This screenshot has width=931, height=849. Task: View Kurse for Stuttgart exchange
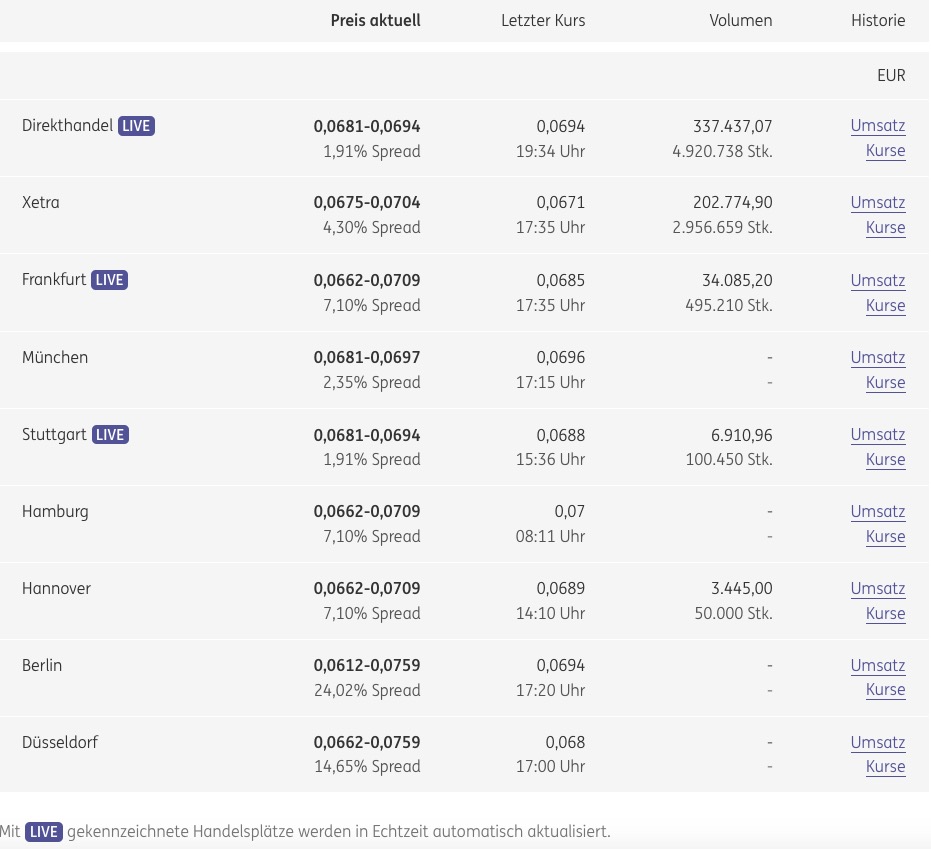[885, 460]
